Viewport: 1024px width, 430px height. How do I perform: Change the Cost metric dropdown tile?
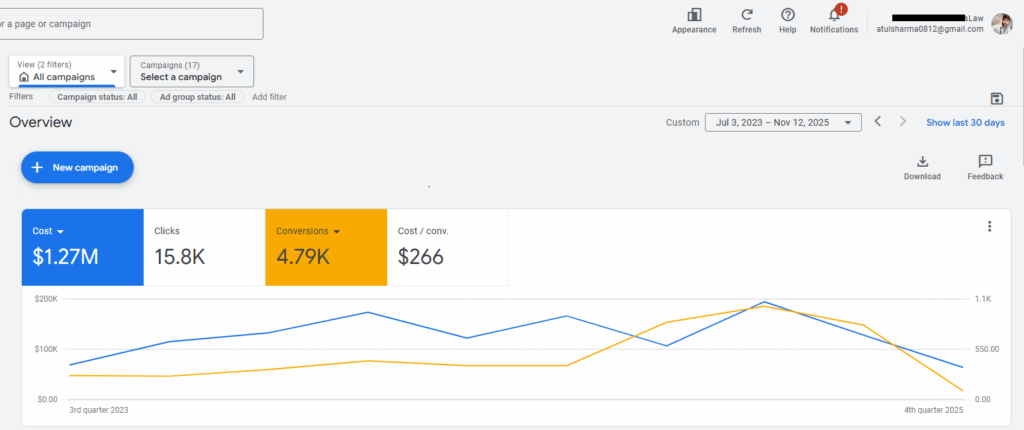click(x=82, y=246)
